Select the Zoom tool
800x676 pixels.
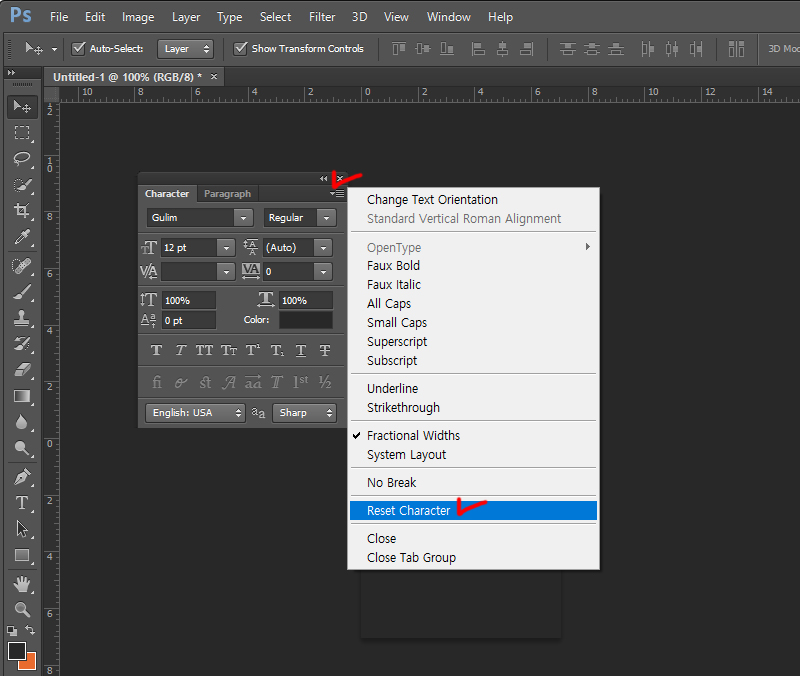22,609
